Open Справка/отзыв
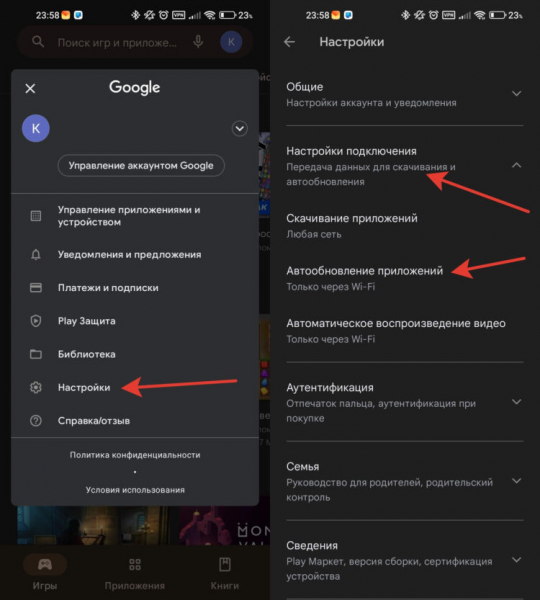Image resolution: width=540 pixels, height=600 pixels. [135, 421]
